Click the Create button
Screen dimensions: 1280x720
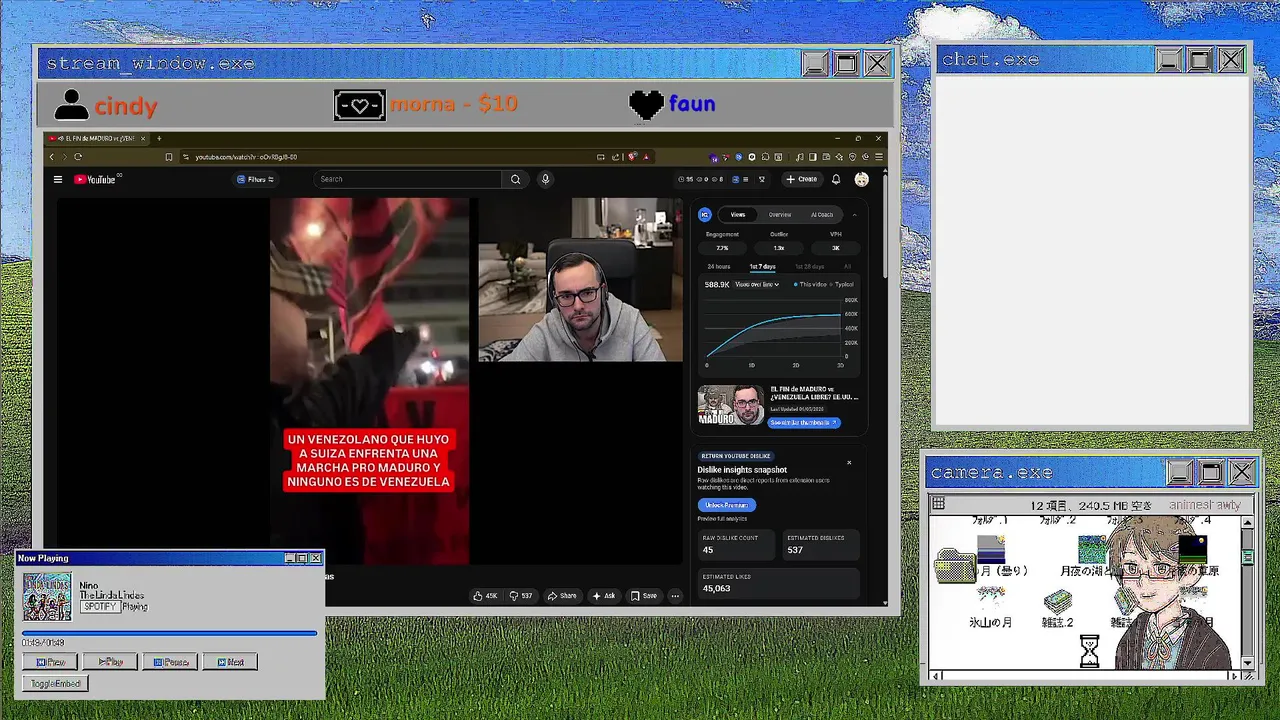tap(801, 179)
